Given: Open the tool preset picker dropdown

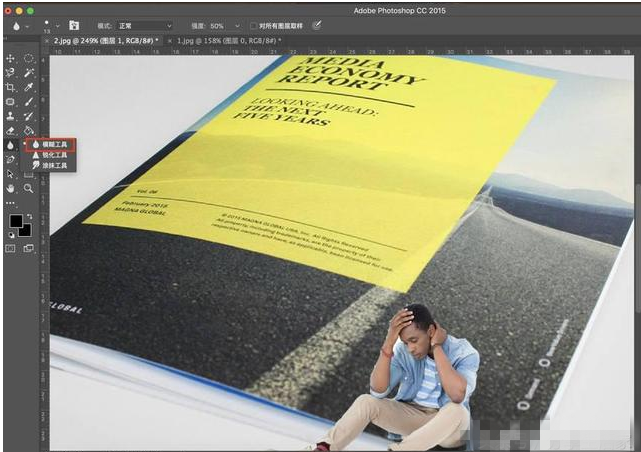Looking at the screenshot, I should coord(27,26).
